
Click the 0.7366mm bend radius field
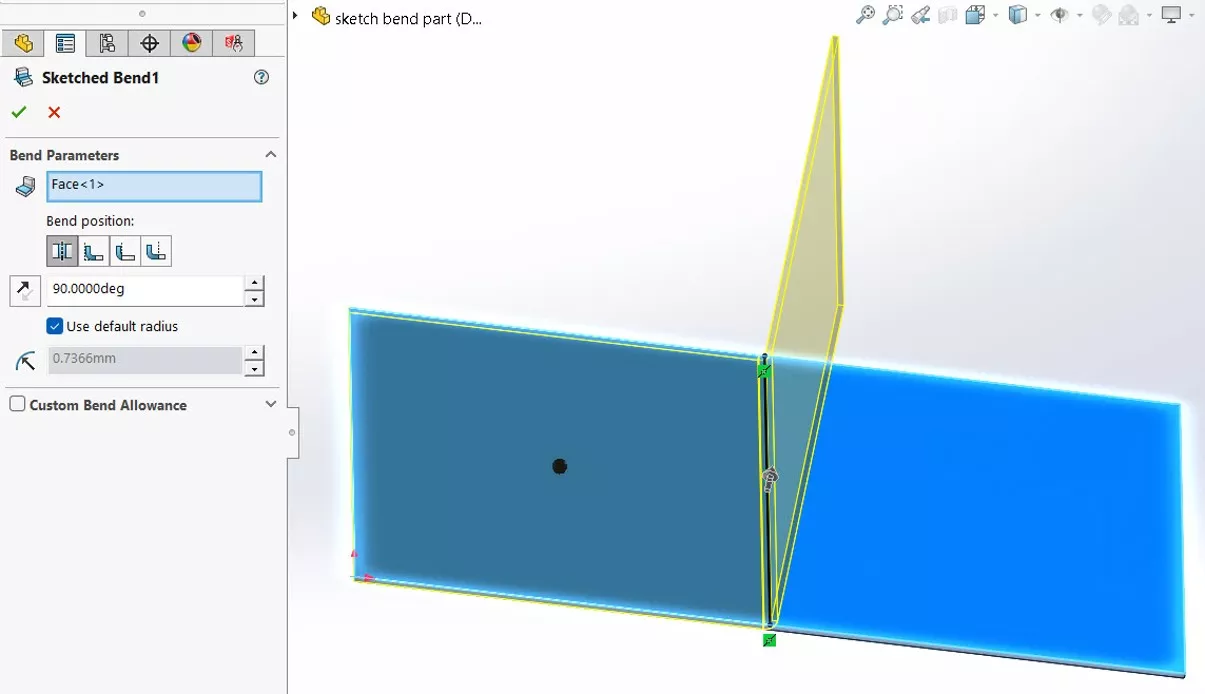pyautogui.click(x=145, y=360)
